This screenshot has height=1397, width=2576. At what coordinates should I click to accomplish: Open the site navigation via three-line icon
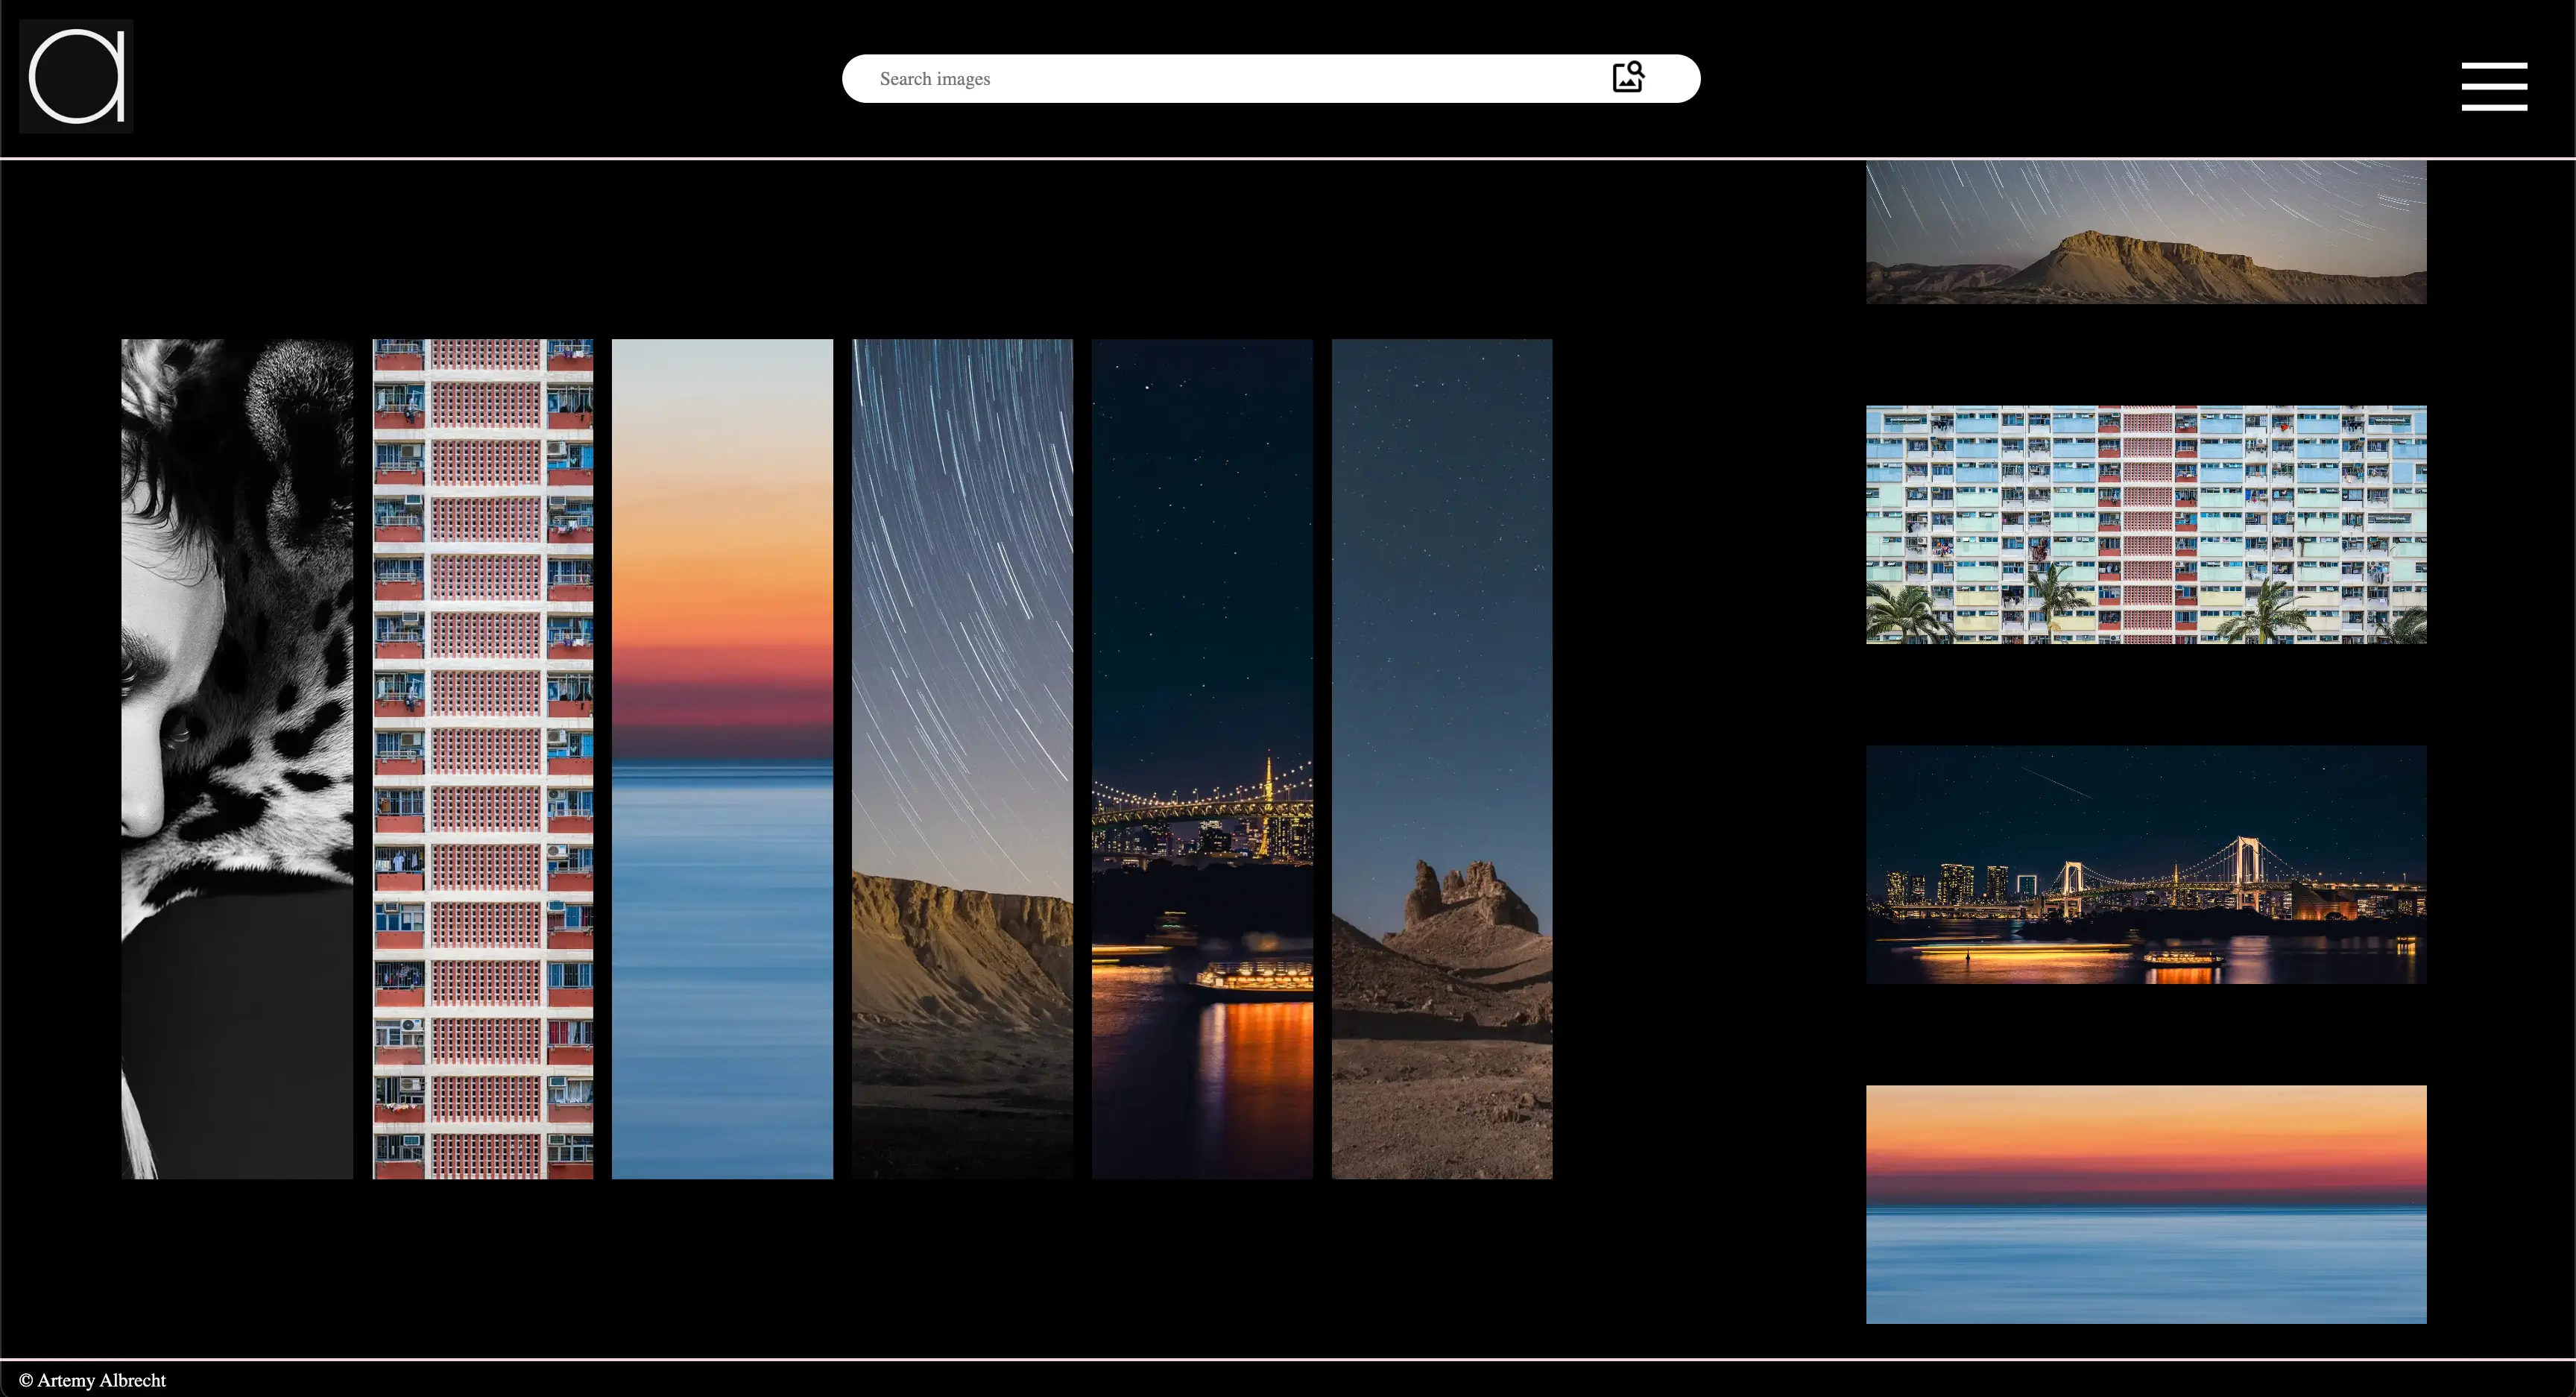2494,86
